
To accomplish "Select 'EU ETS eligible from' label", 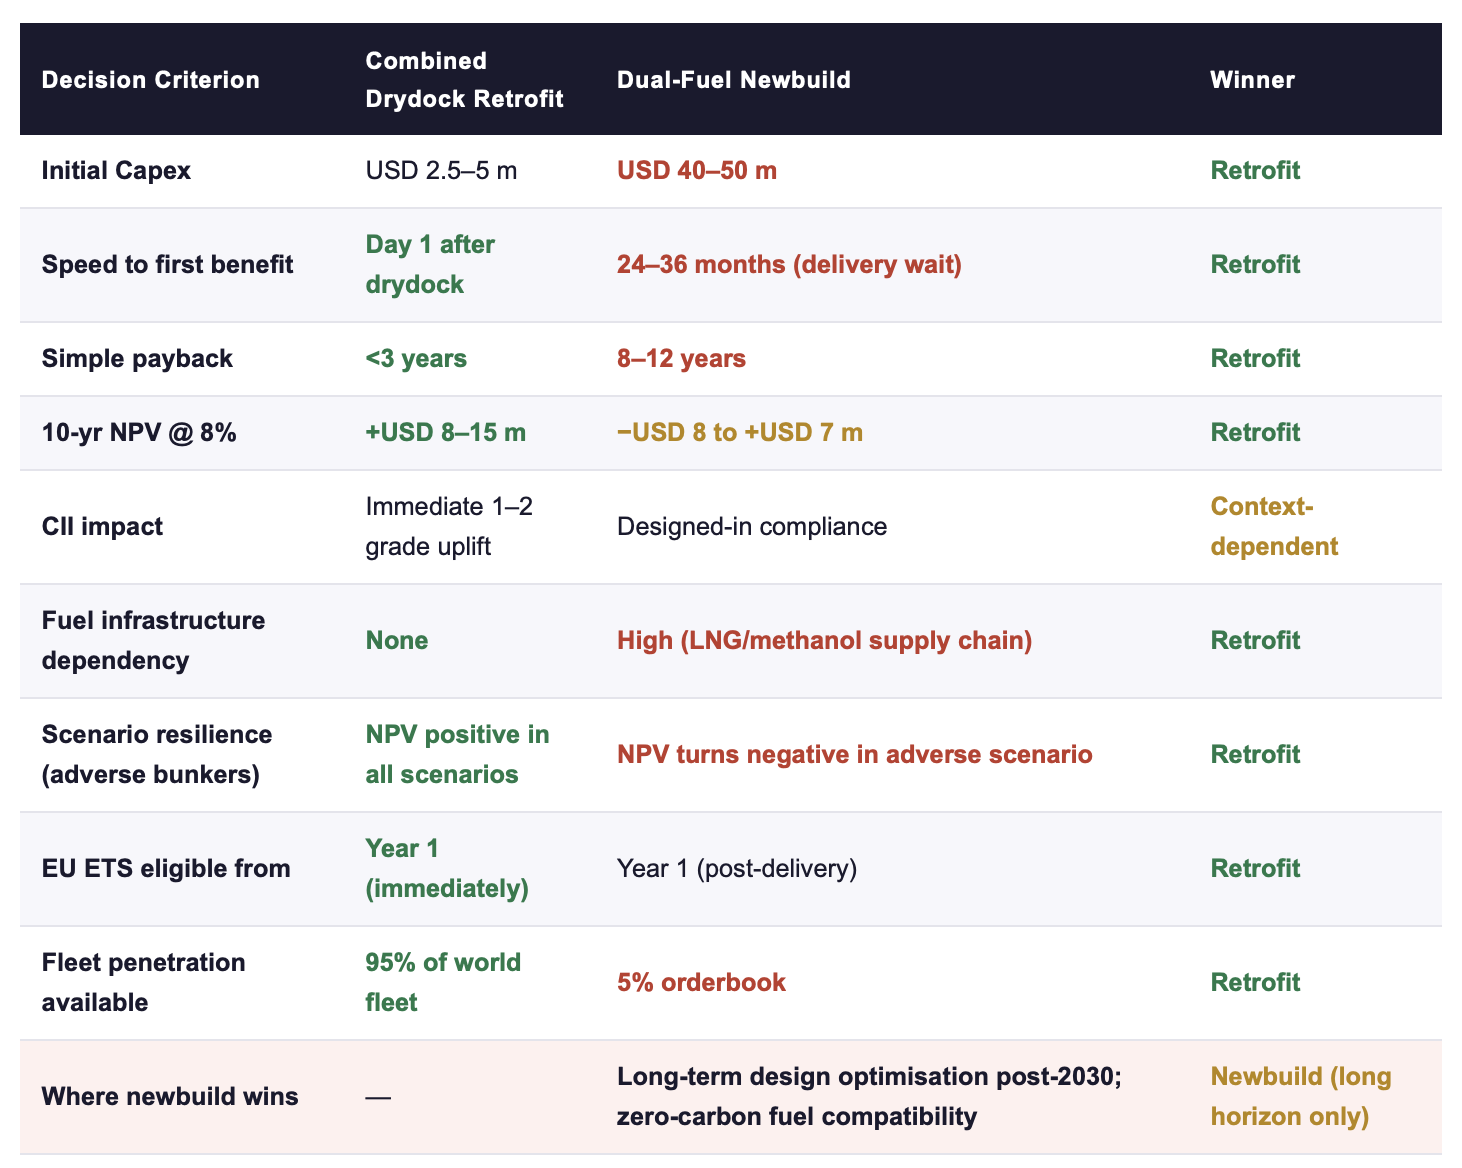I will 166,868.
